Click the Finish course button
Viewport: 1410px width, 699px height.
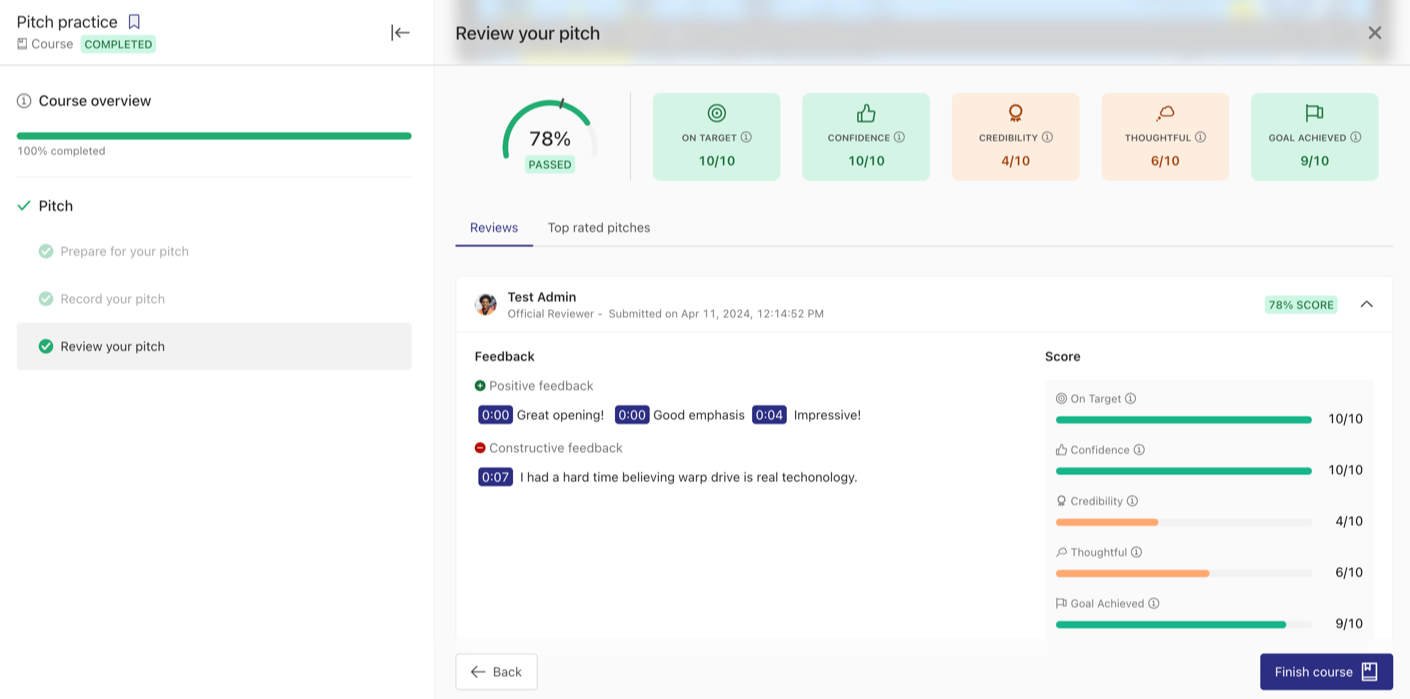pyautogui.click(x=1326, y=672)
